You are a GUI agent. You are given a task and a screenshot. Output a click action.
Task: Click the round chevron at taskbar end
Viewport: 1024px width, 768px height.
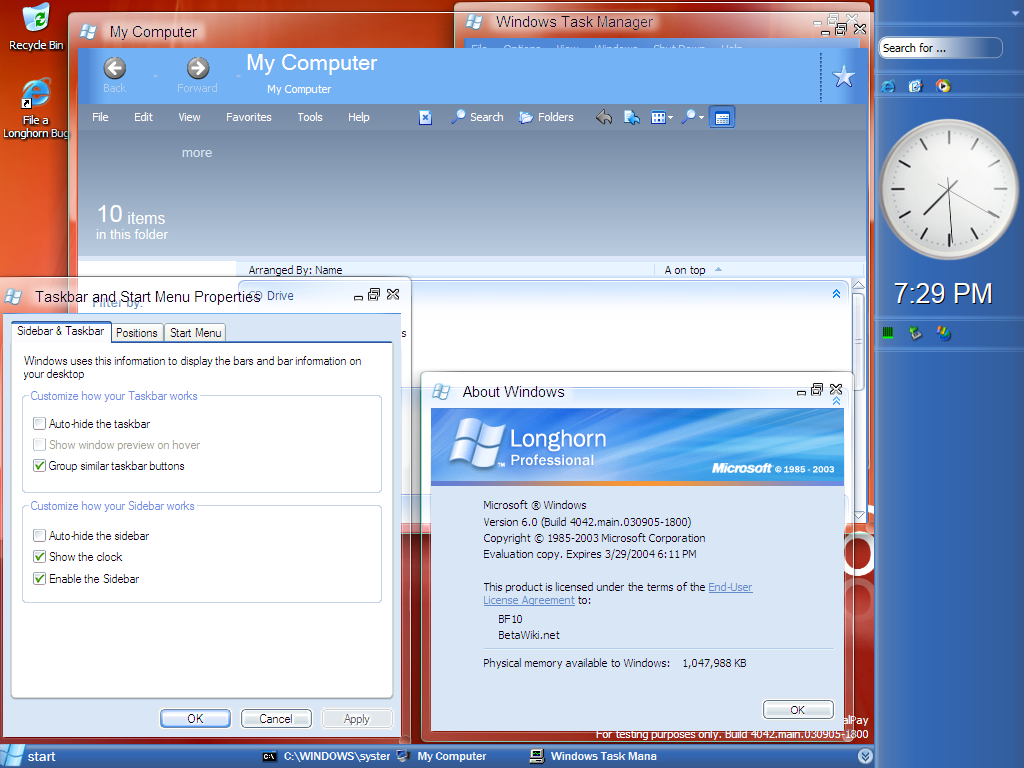click(x=865, y=756)
